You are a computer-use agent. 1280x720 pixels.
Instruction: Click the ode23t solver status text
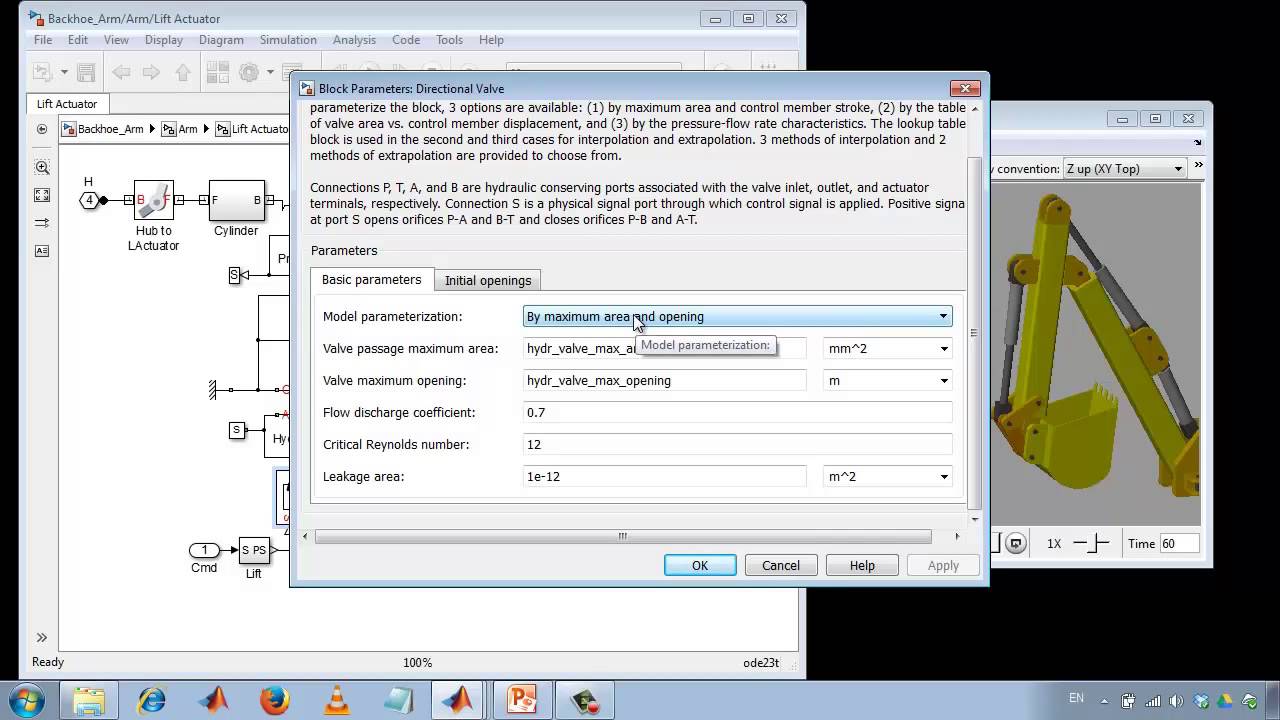point(760,662)
